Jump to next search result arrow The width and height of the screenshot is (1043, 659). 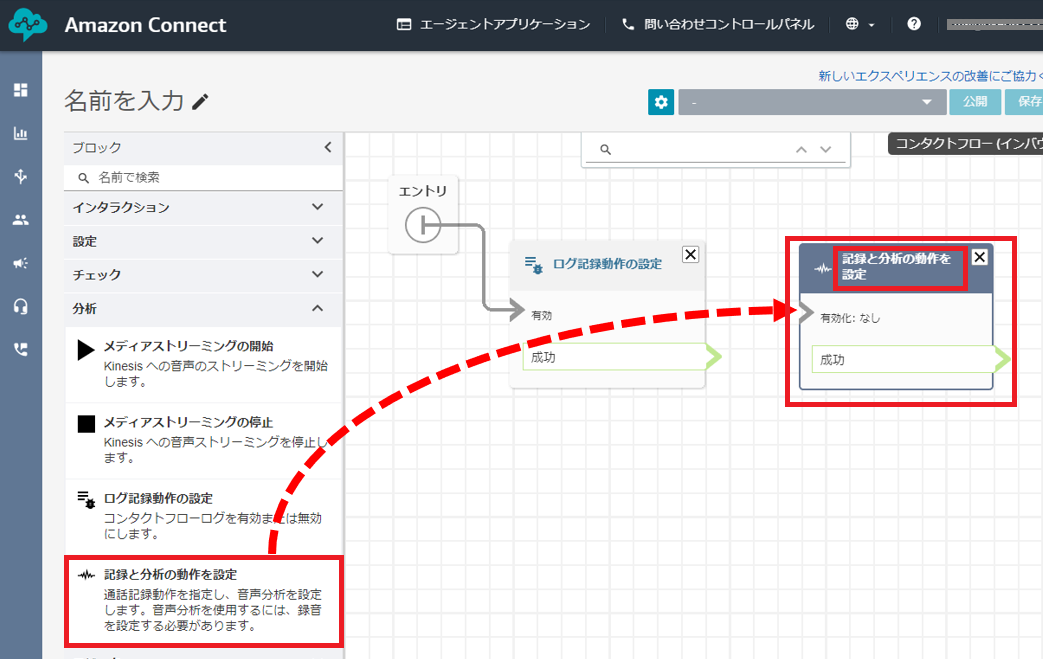click(x=825, y=150)
